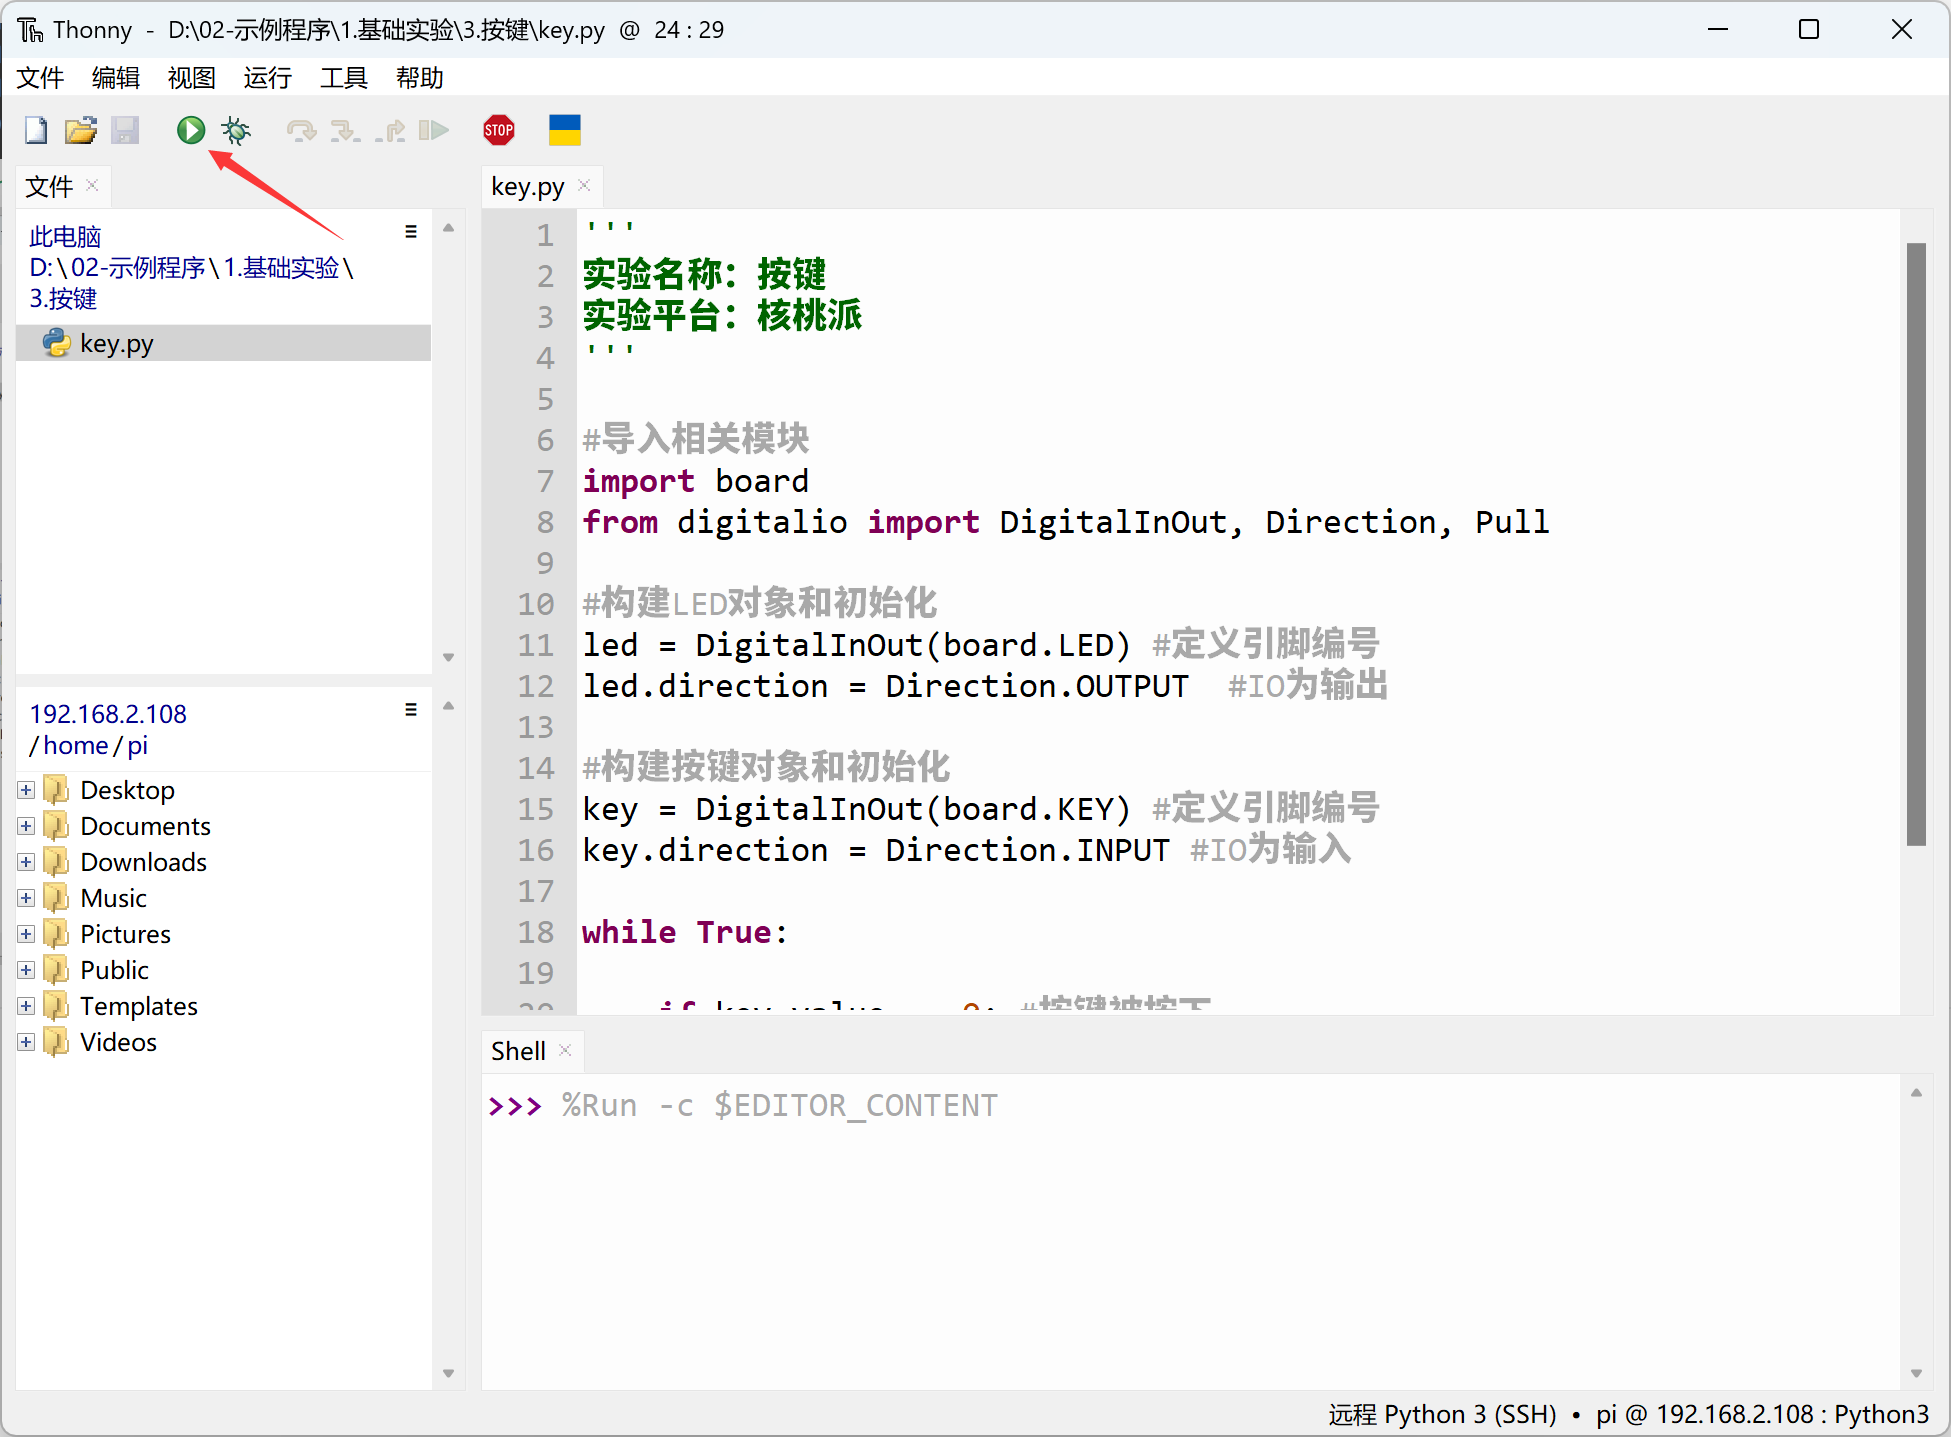Expand the Downloads folder
Viewport: 1951px width, 1437px height.
point(26,862)
